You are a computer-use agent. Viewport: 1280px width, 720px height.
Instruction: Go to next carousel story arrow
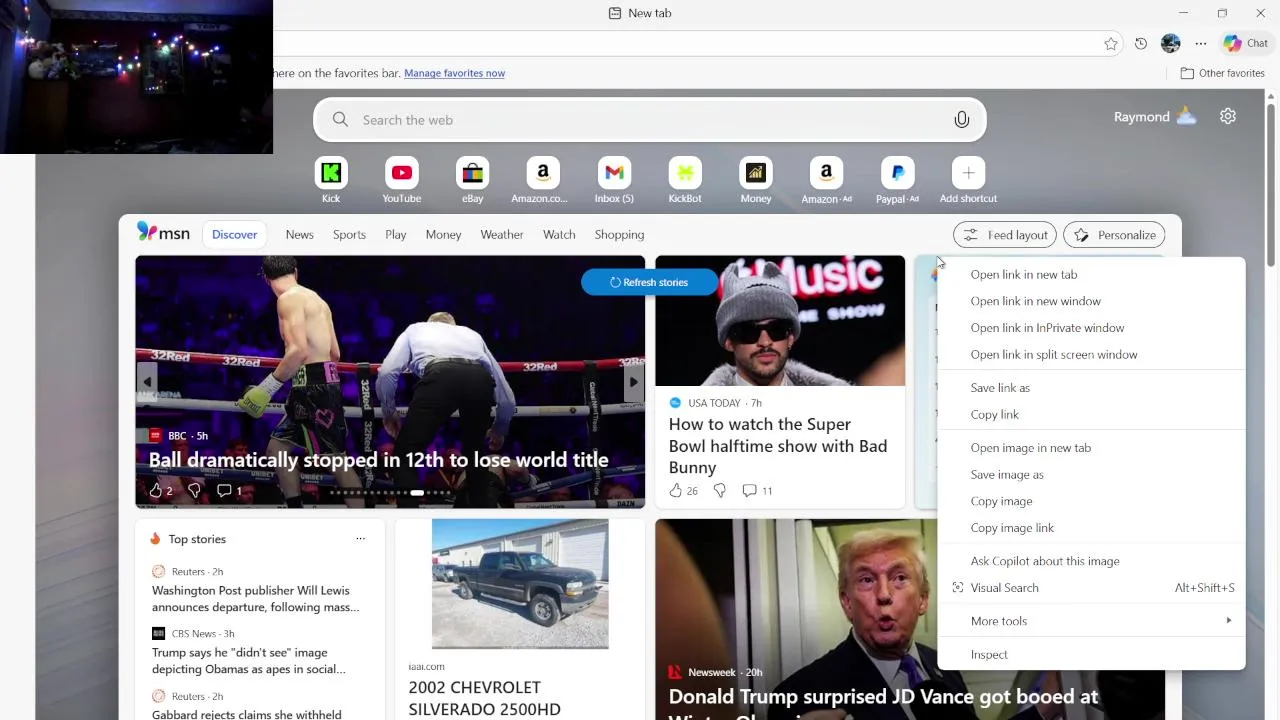[x=633, y=382]
